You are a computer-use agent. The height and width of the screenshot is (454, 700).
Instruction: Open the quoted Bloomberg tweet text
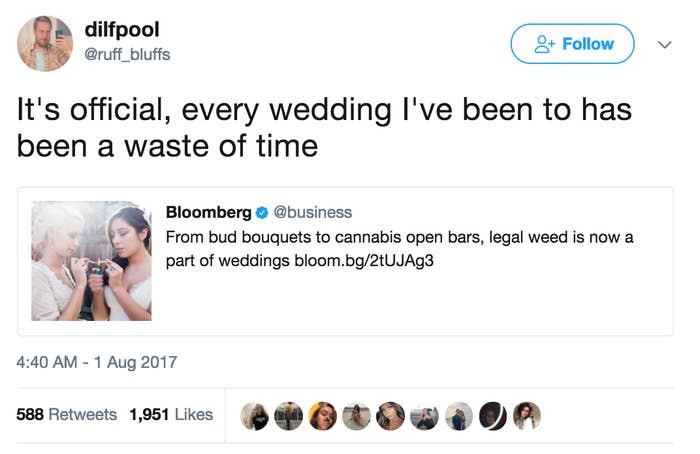point(399,249)
